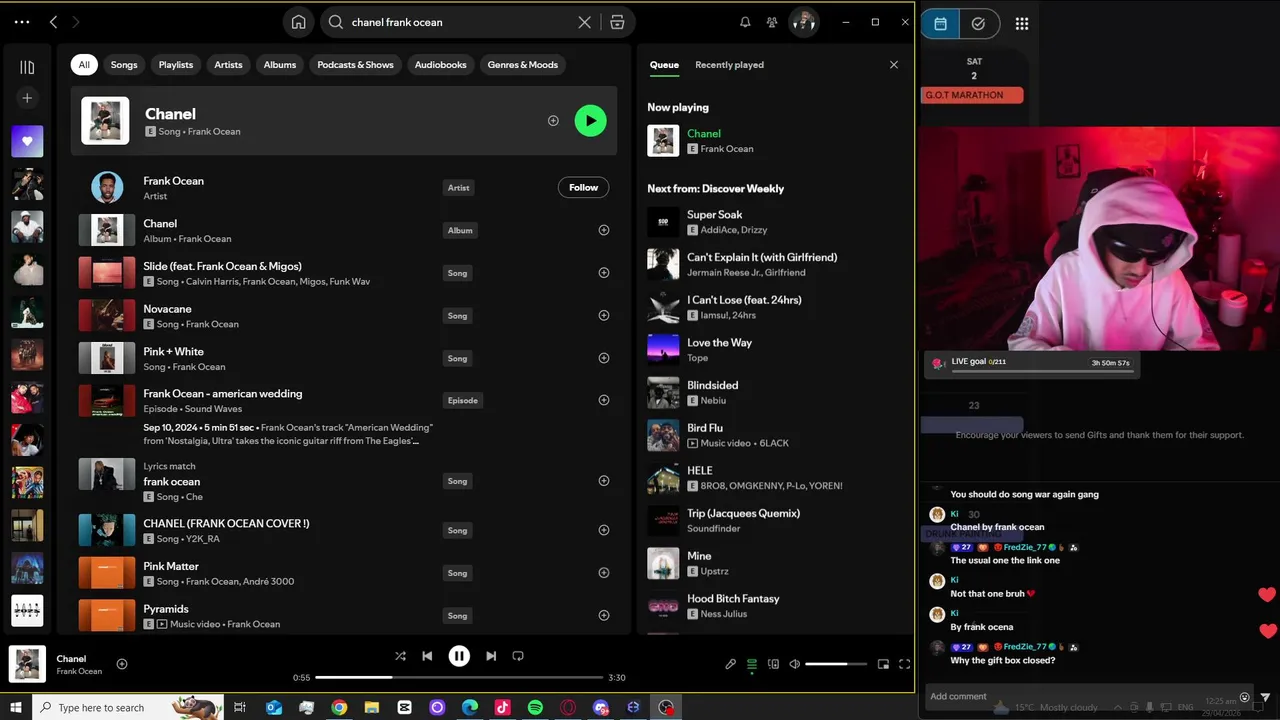Open the Browse icon beside search
The width and height of the screenshot is (1280, 720).
click(x=617, y=22)
